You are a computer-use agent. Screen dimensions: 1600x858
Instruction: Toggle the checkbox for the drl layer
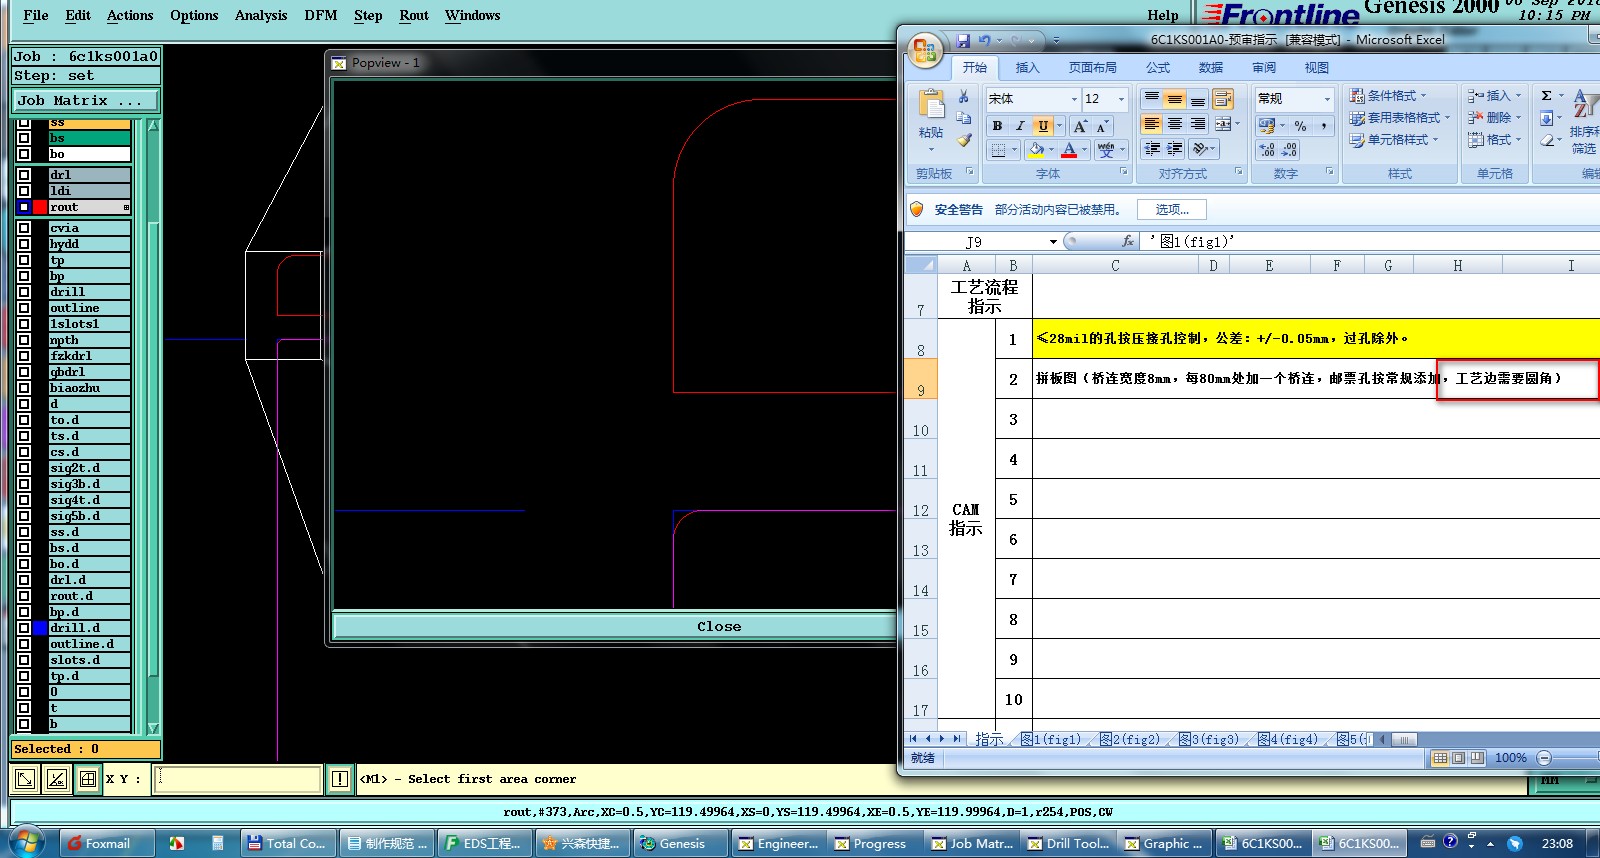24,175
